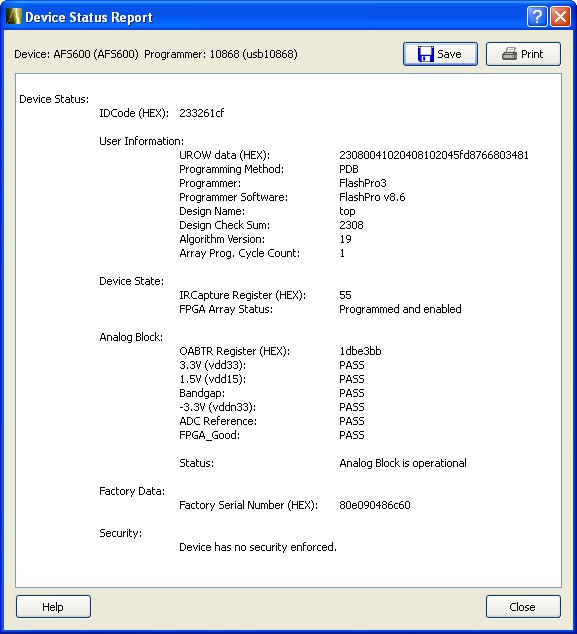Click the Algorithm Version value 19
577x634 pixels.
click(345, 239)
